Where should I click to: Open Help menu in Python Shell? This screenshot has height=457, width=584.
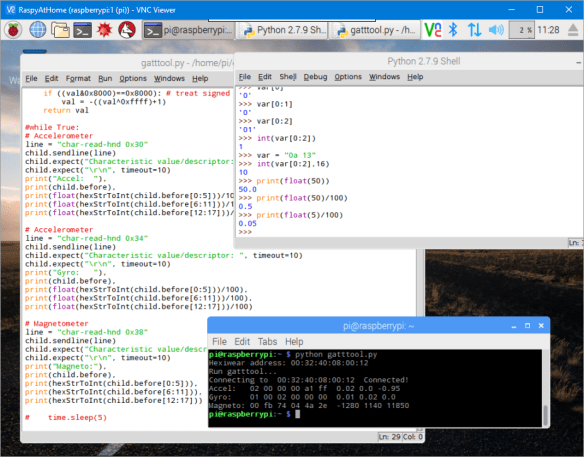coord(415,77)
